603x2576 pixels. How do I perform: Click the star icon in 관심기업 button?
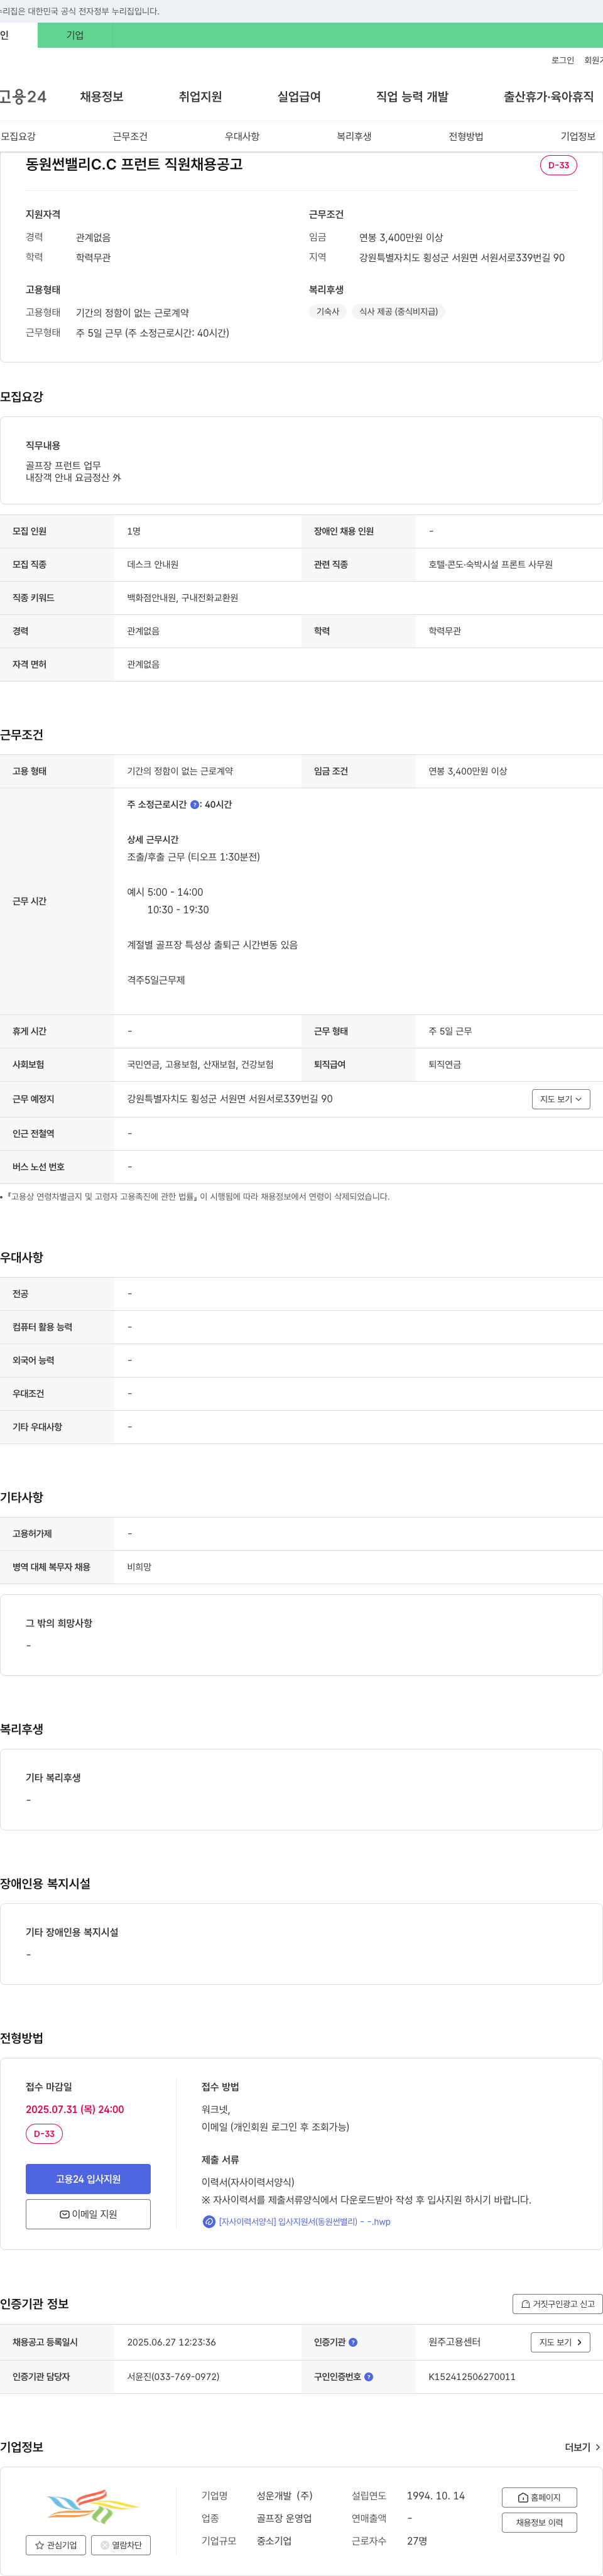tap(39, 2545)
